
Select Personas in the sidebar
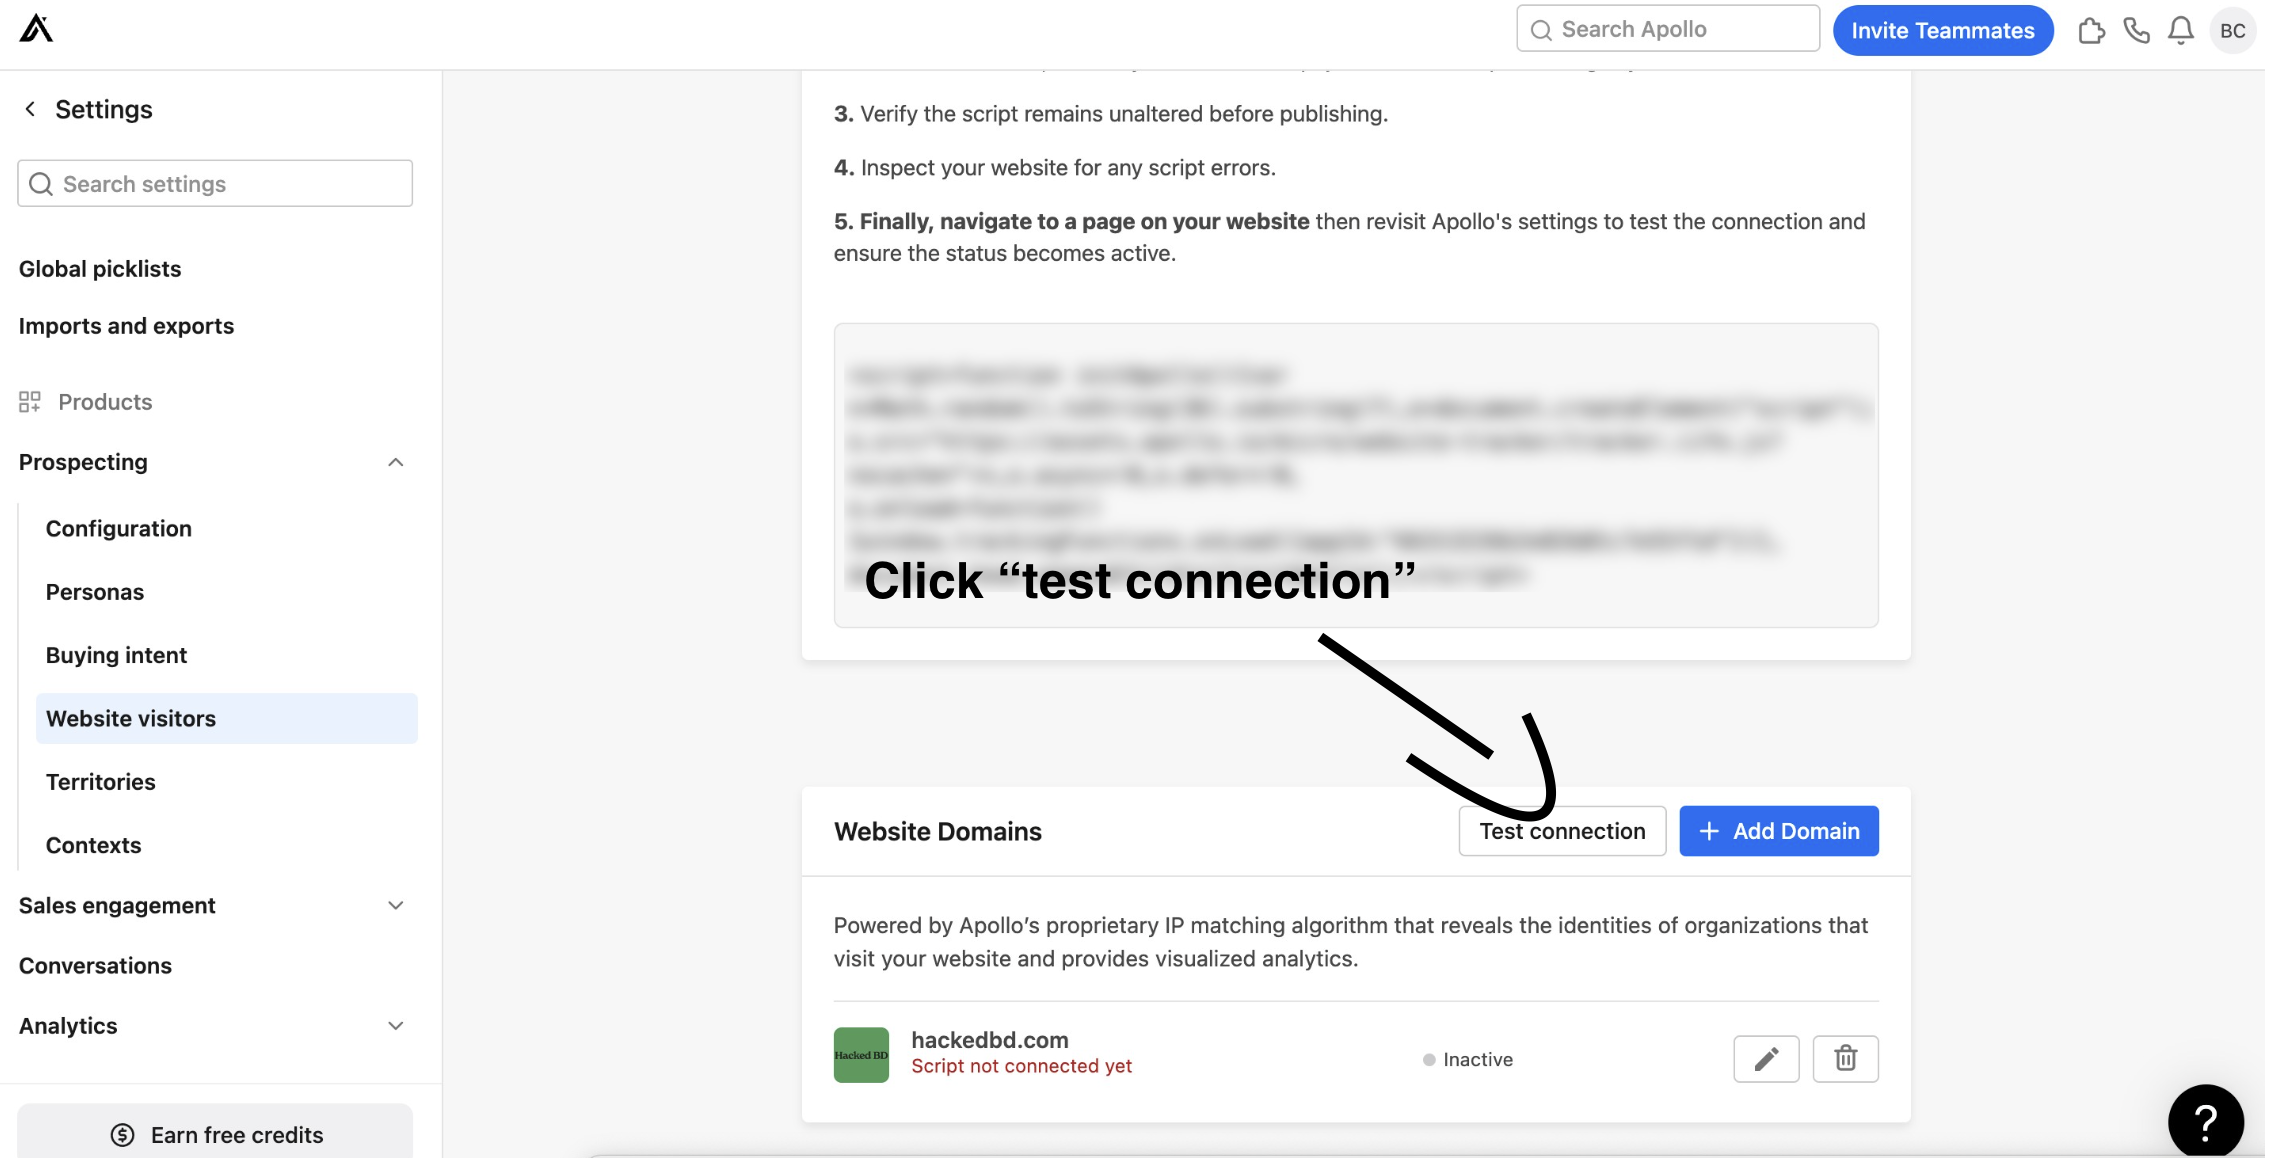coord(95,592)
